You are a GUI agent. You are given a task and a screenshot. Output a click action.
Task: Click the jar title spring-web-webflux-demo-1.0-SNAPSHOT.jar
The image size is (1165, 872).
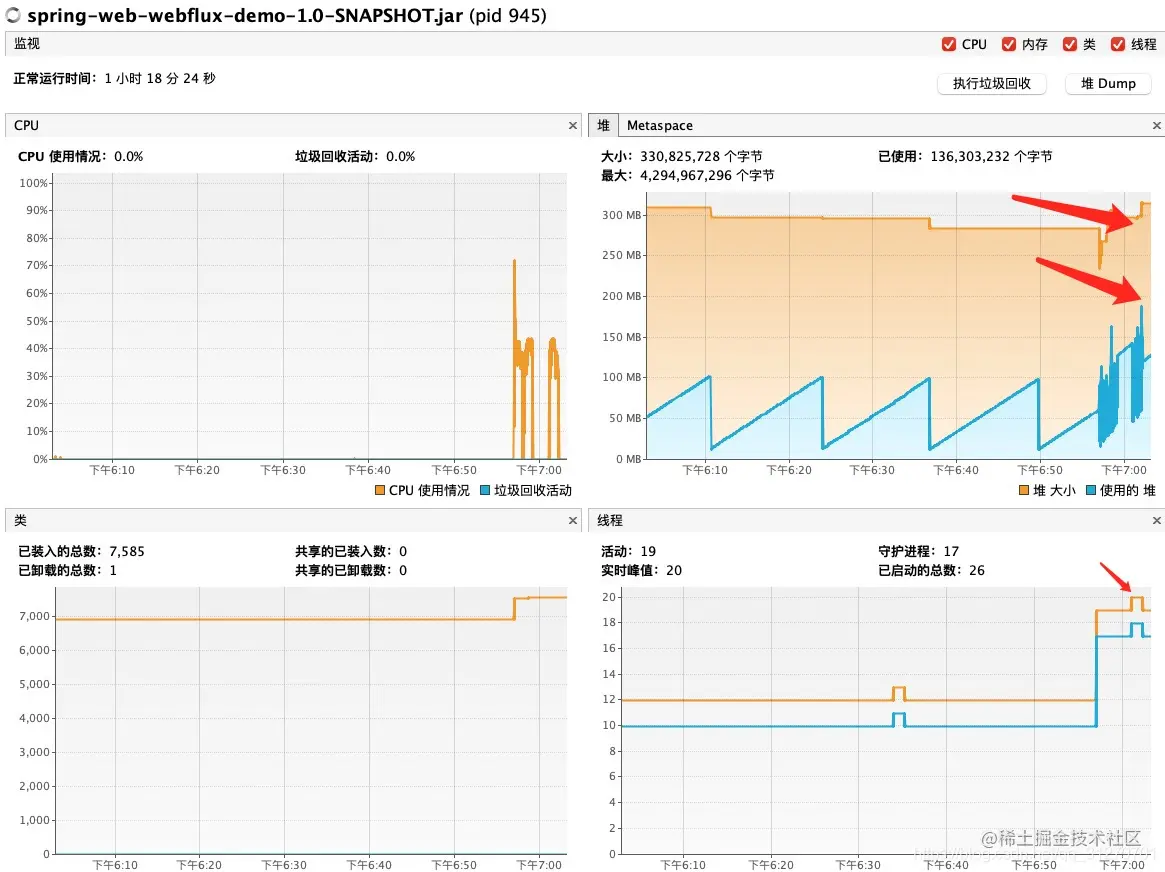click(x=245, y=16)
